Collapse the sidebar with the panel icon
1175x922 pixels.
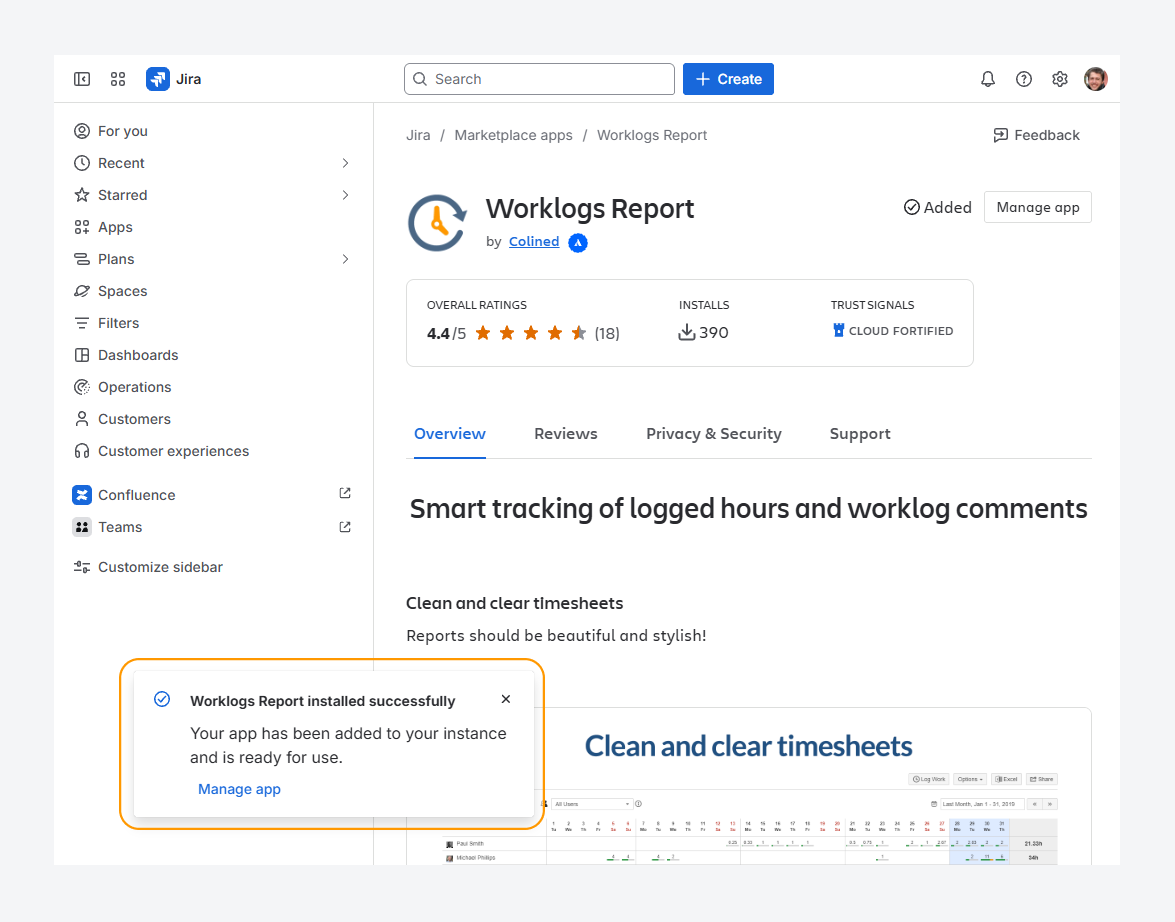click(x=82, y=79)
